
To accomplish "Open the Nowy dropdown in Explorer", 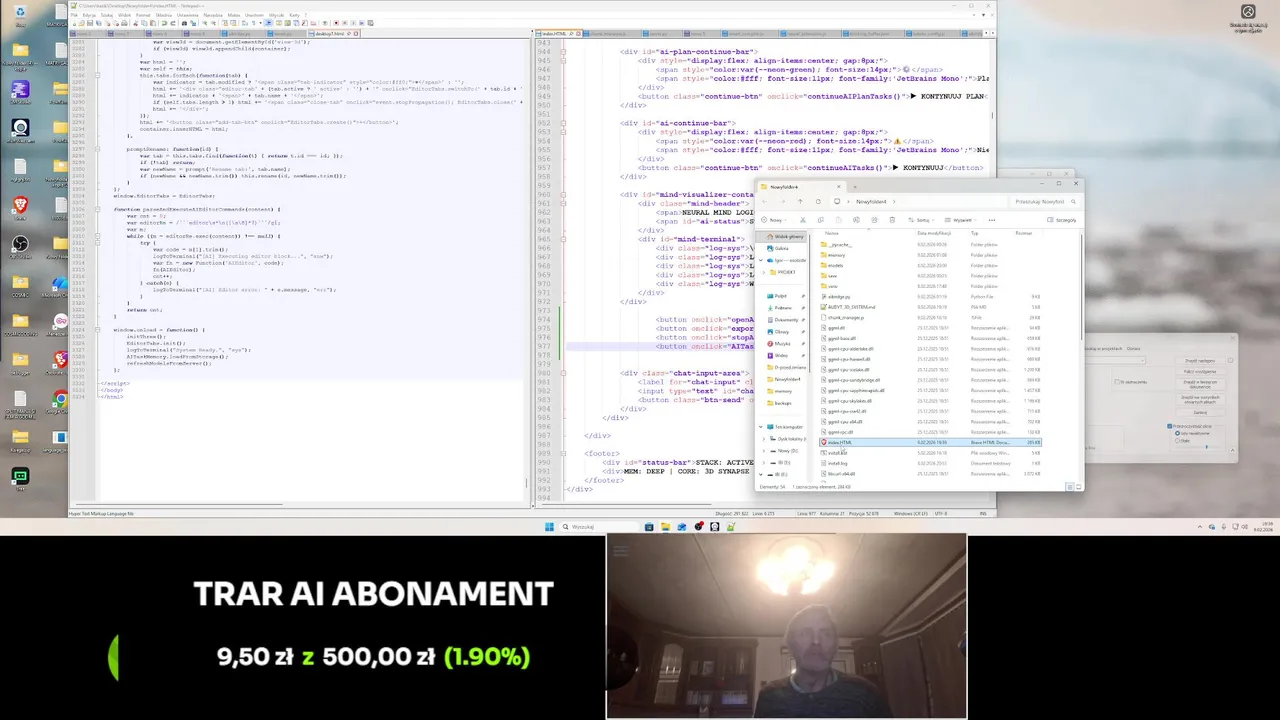I will (x=774, y=220).
